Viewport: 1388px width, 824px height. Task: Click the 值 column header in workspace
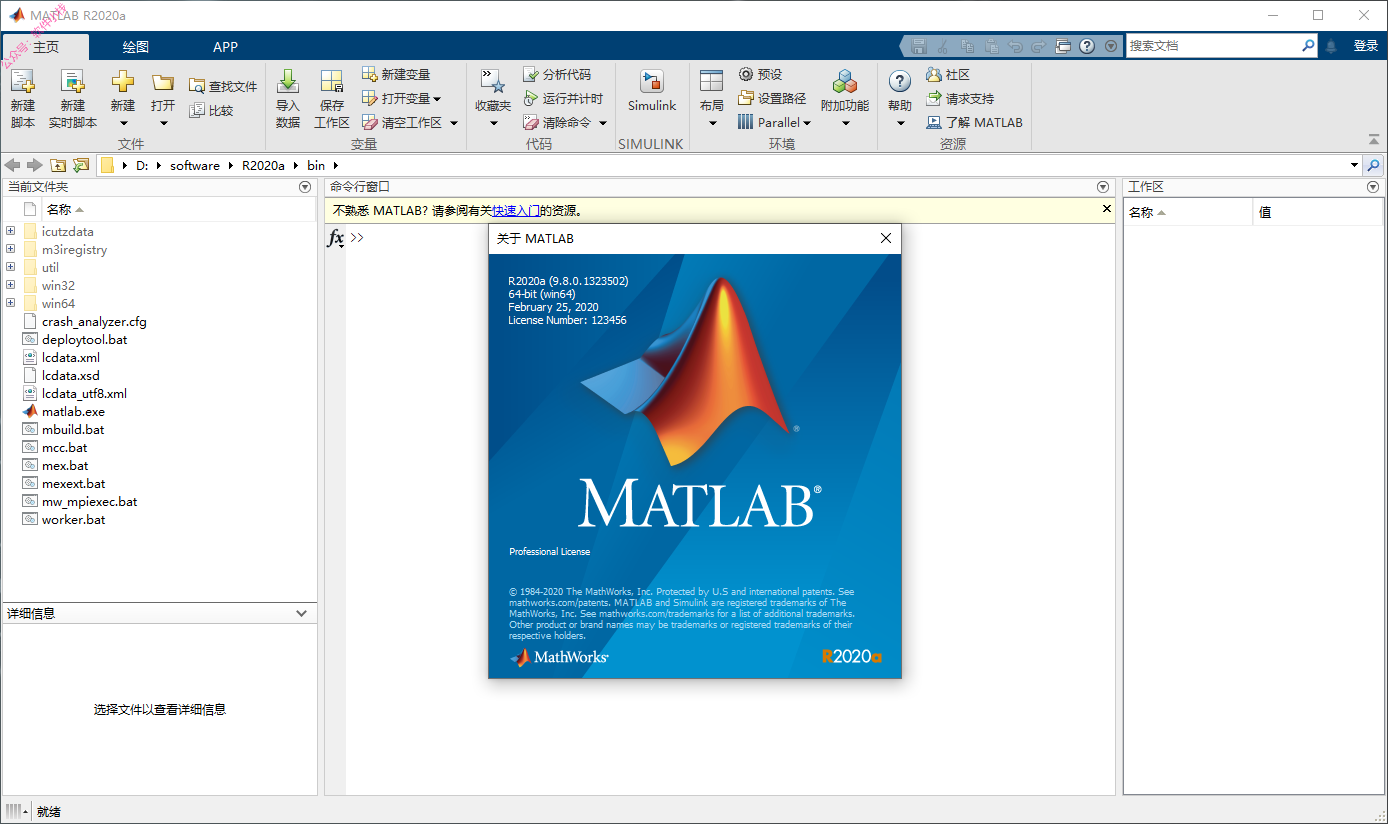point(1318,212)
